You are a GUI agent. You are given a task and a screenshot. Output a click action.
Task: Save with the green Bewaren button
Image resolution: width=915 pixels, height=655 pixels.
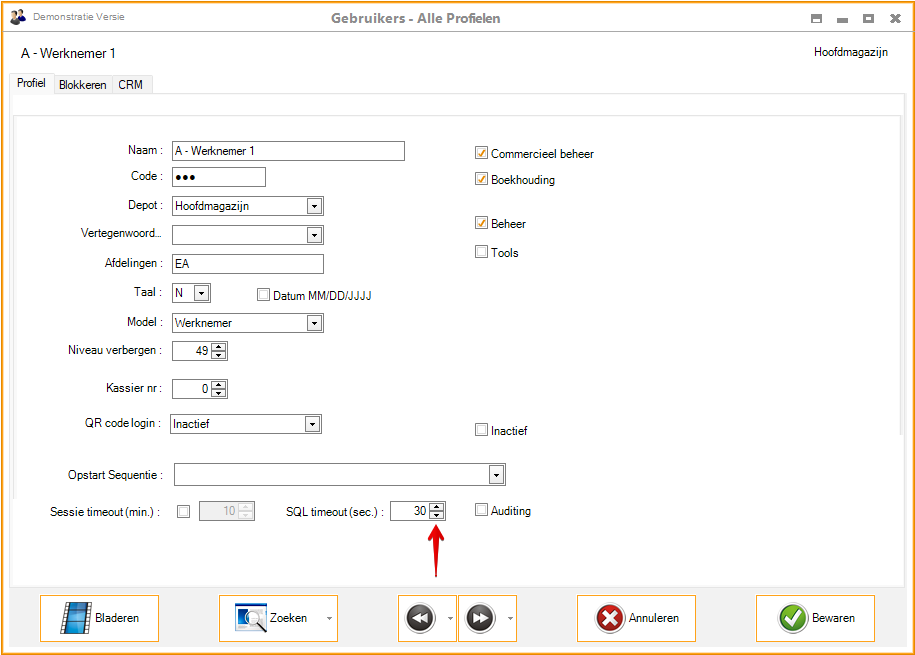click(x=815, y=618)
